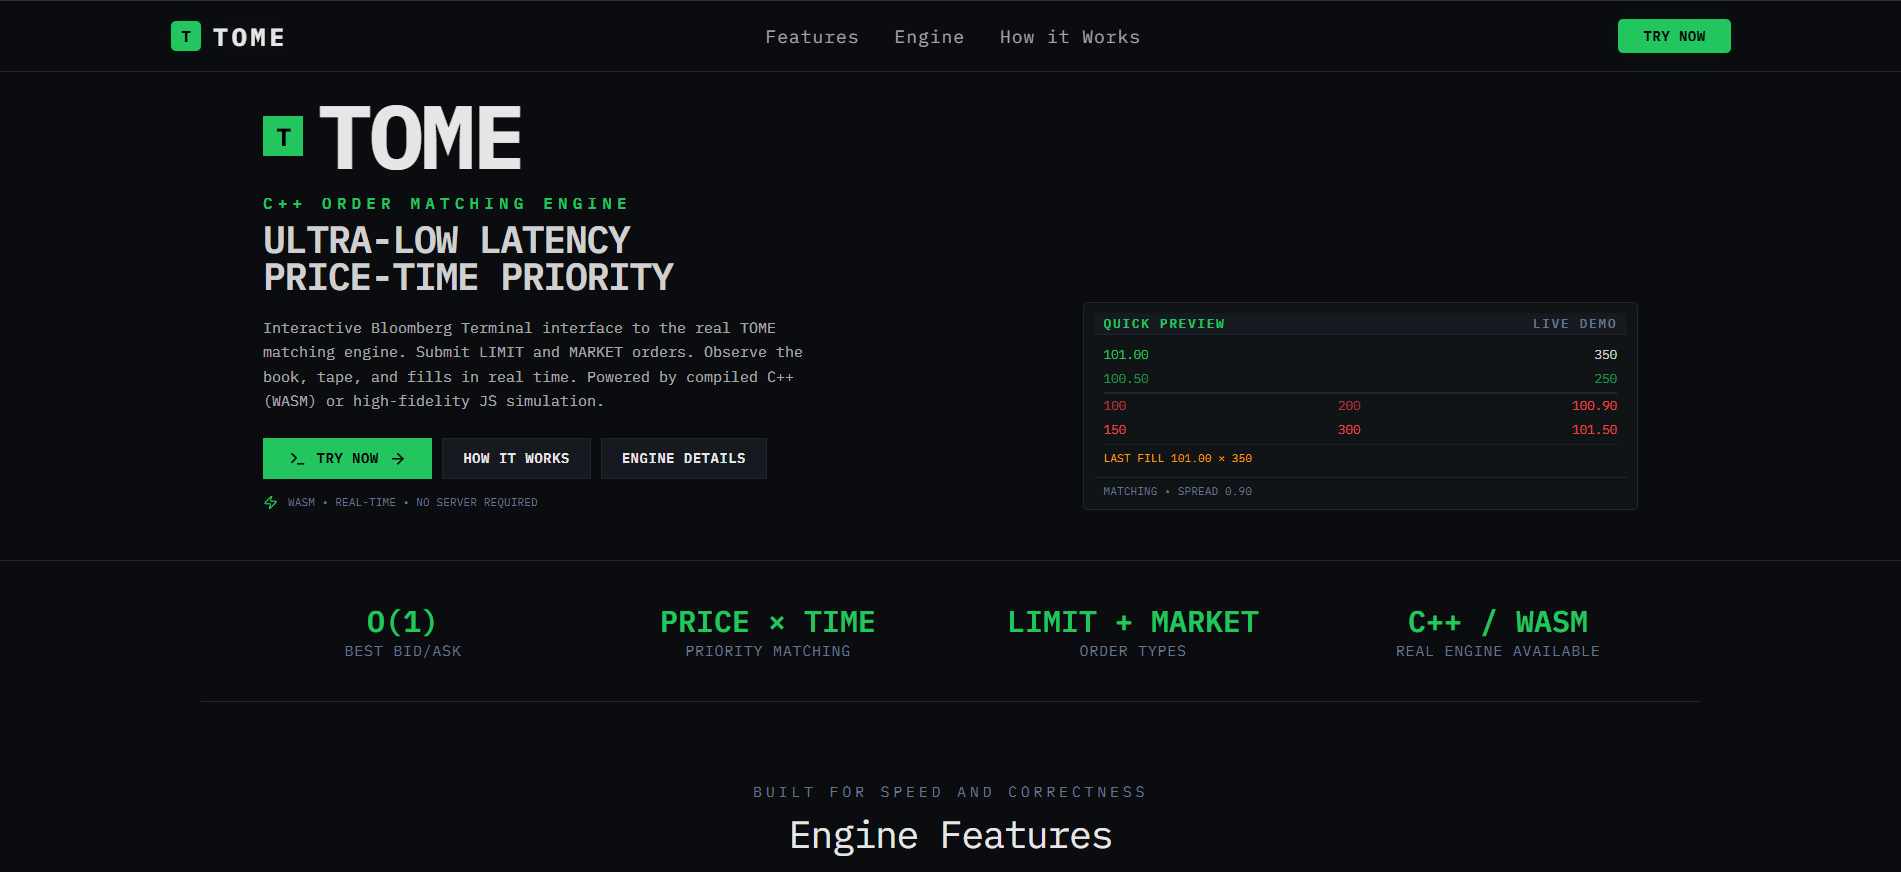Click the ULTRA-LOW LATENCY headline
Image resolution: width=1901 pixels, height=872 pixels.
447,241
